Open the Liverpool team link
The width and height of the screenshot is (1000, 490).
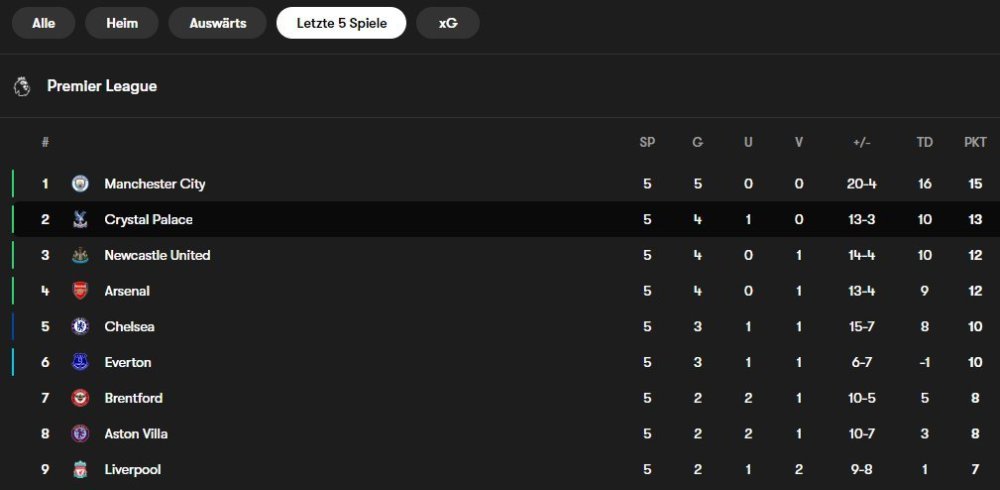(132, 469)
